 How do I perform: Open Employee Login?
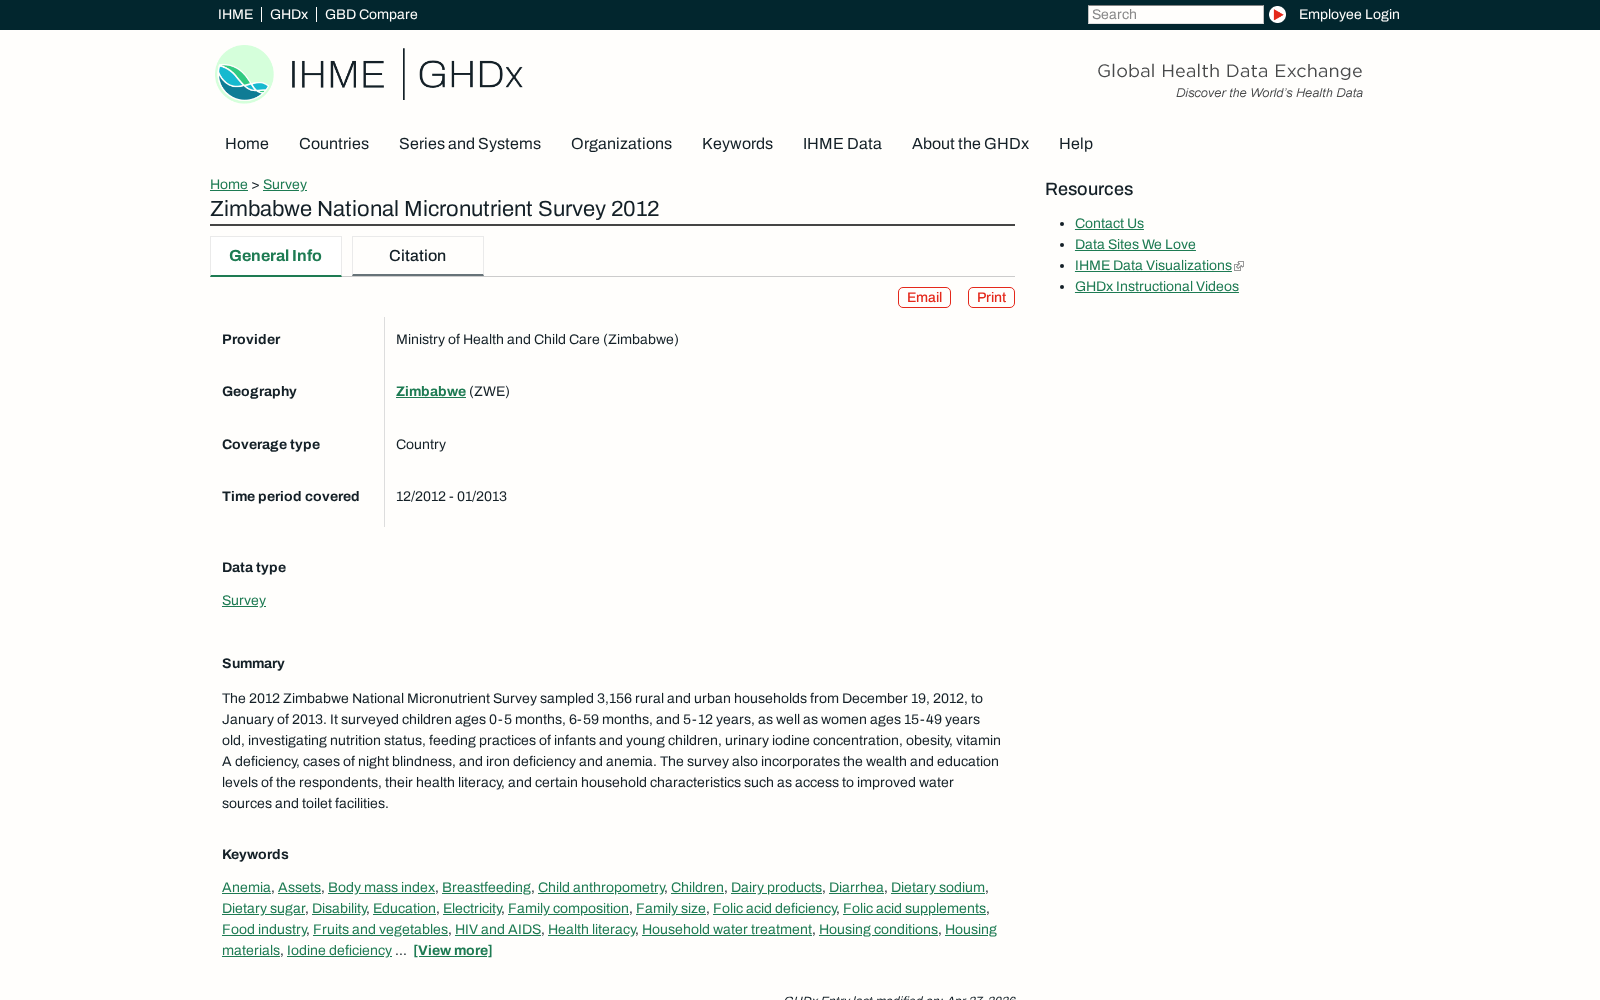coord(1349,14)
